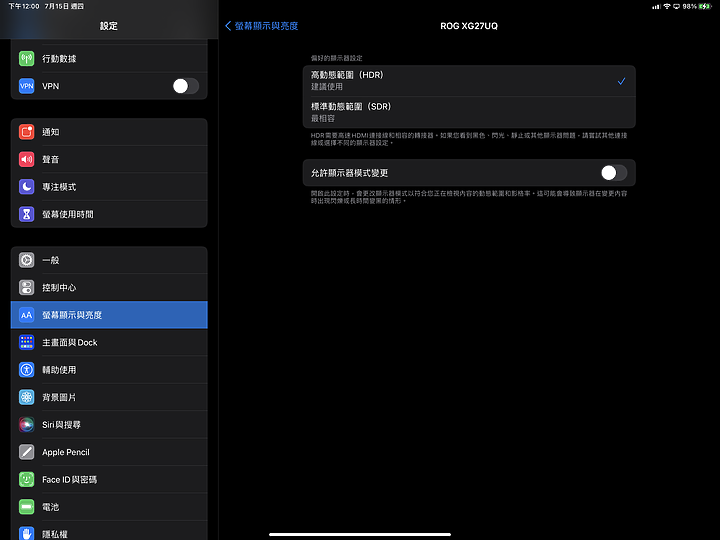This screenshot has width=720, height=540.
Task: Click the 建議使用 subtitle
Action: [x=326, y=87]
